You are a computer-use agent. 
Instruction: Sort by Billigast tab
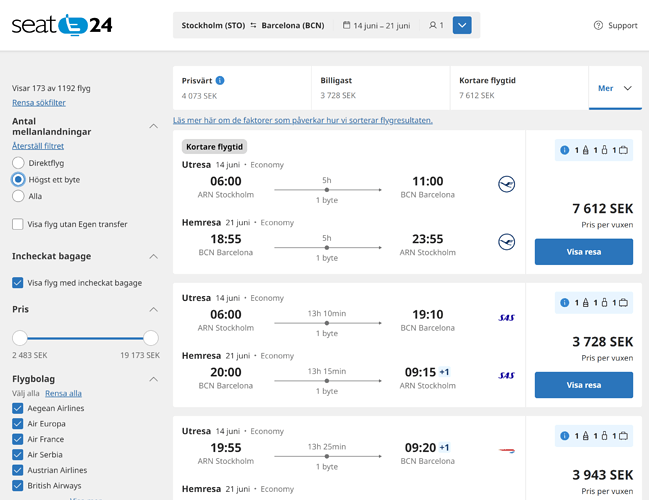coord(380,88)
